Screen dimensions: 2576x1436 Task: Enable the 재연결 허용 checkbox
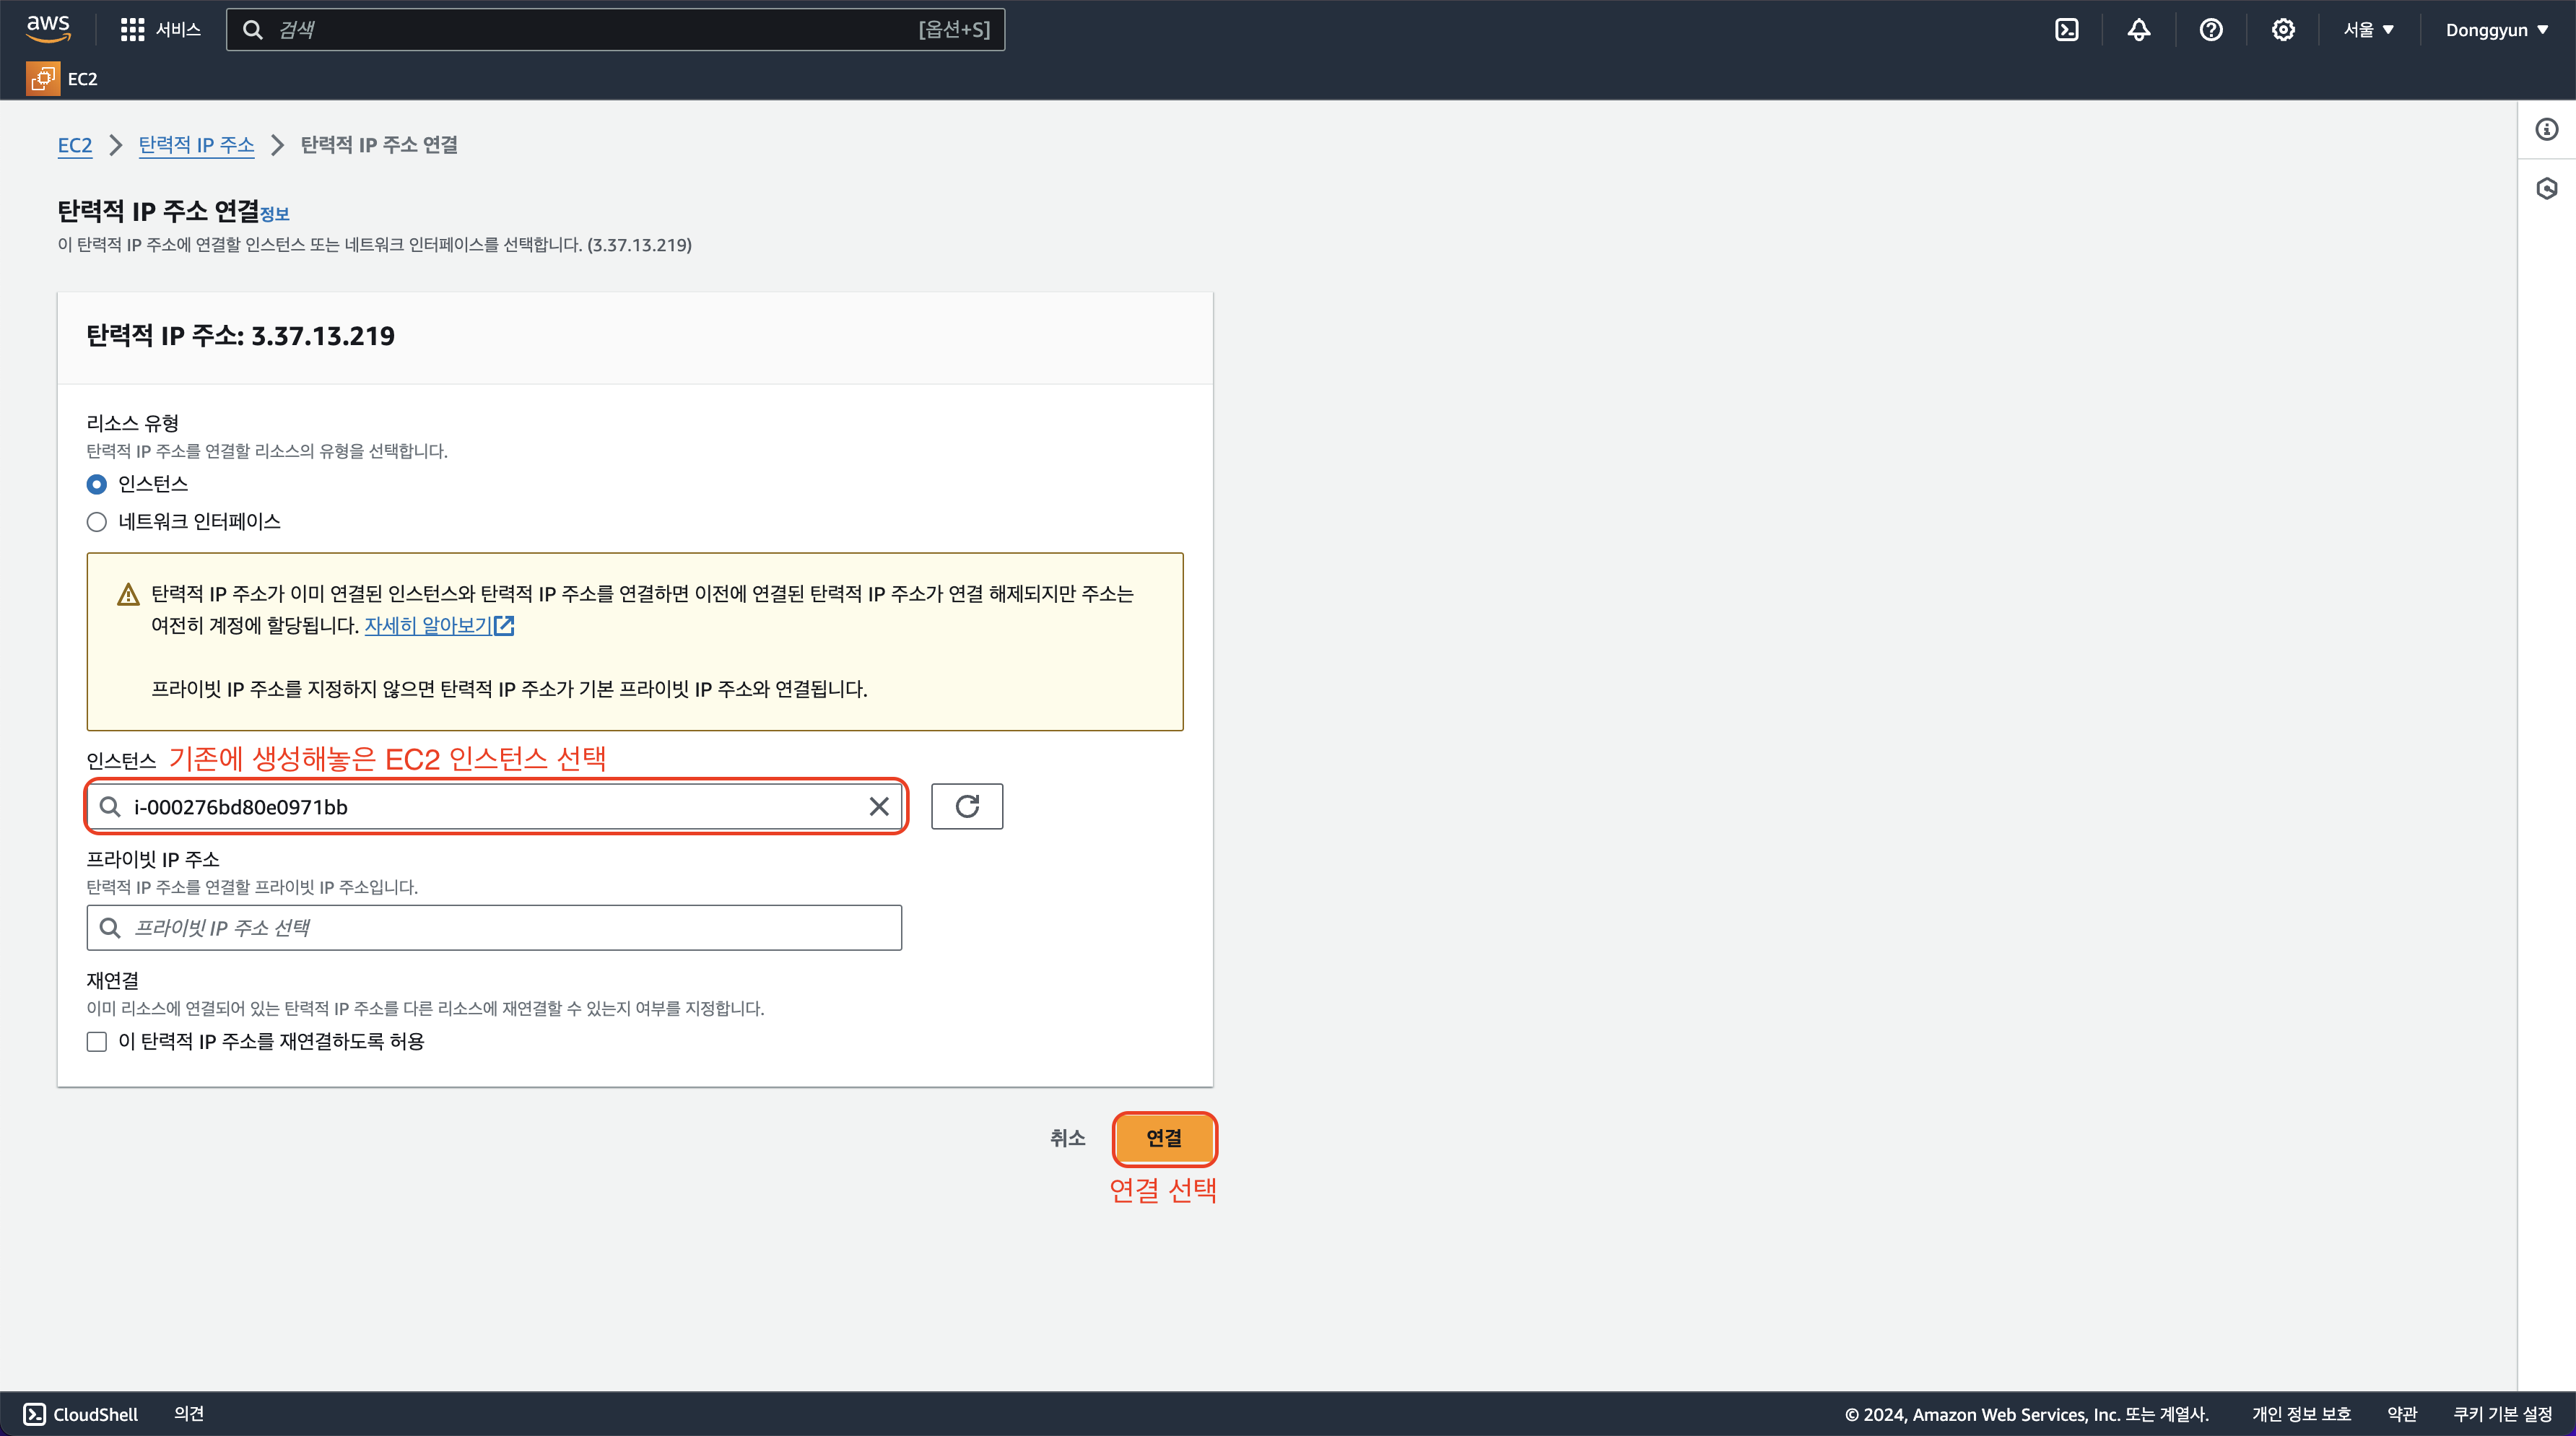(97, 1042)
